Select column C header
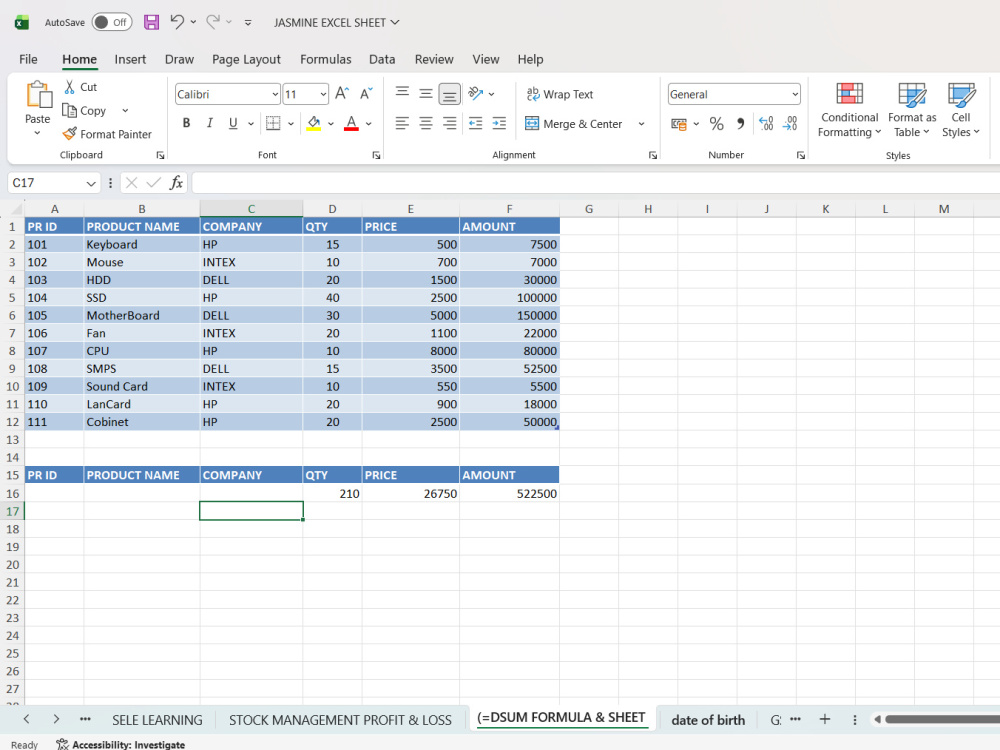Image resolution: width=1000 pixels, height=750 pixels. [251, 209]
